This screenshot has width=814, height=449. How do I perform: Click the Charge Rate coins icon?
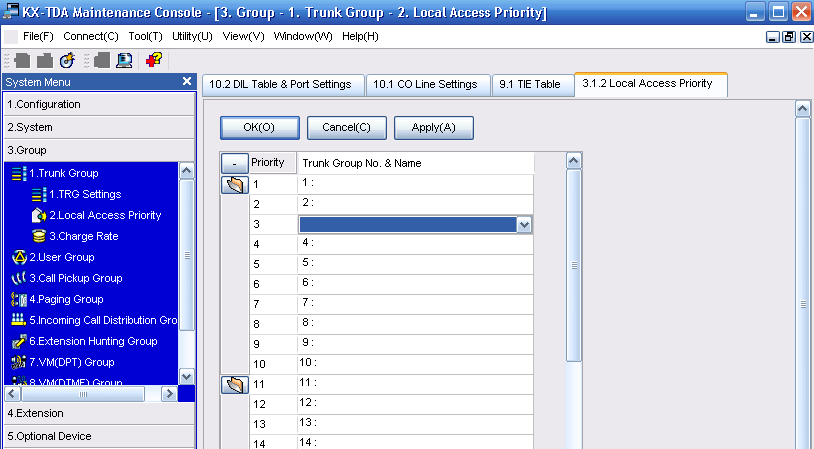coord(39,236)
